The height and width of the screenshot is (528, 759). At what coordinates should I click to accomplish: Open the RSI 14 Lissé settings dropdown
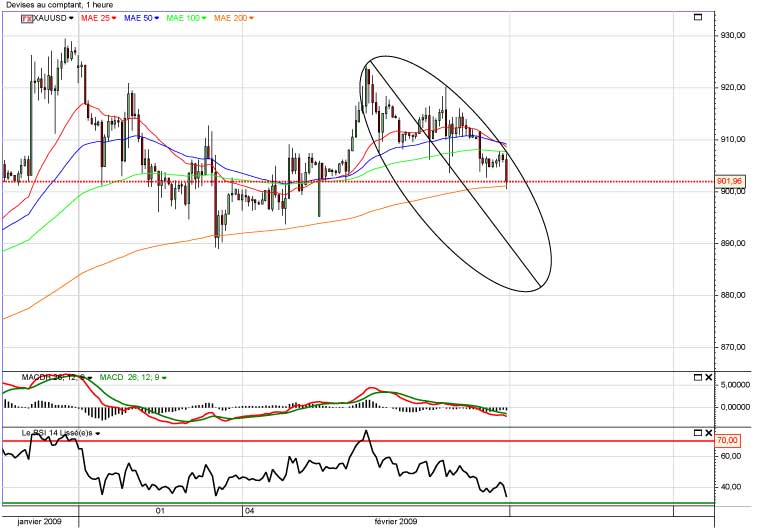point(98,434)
